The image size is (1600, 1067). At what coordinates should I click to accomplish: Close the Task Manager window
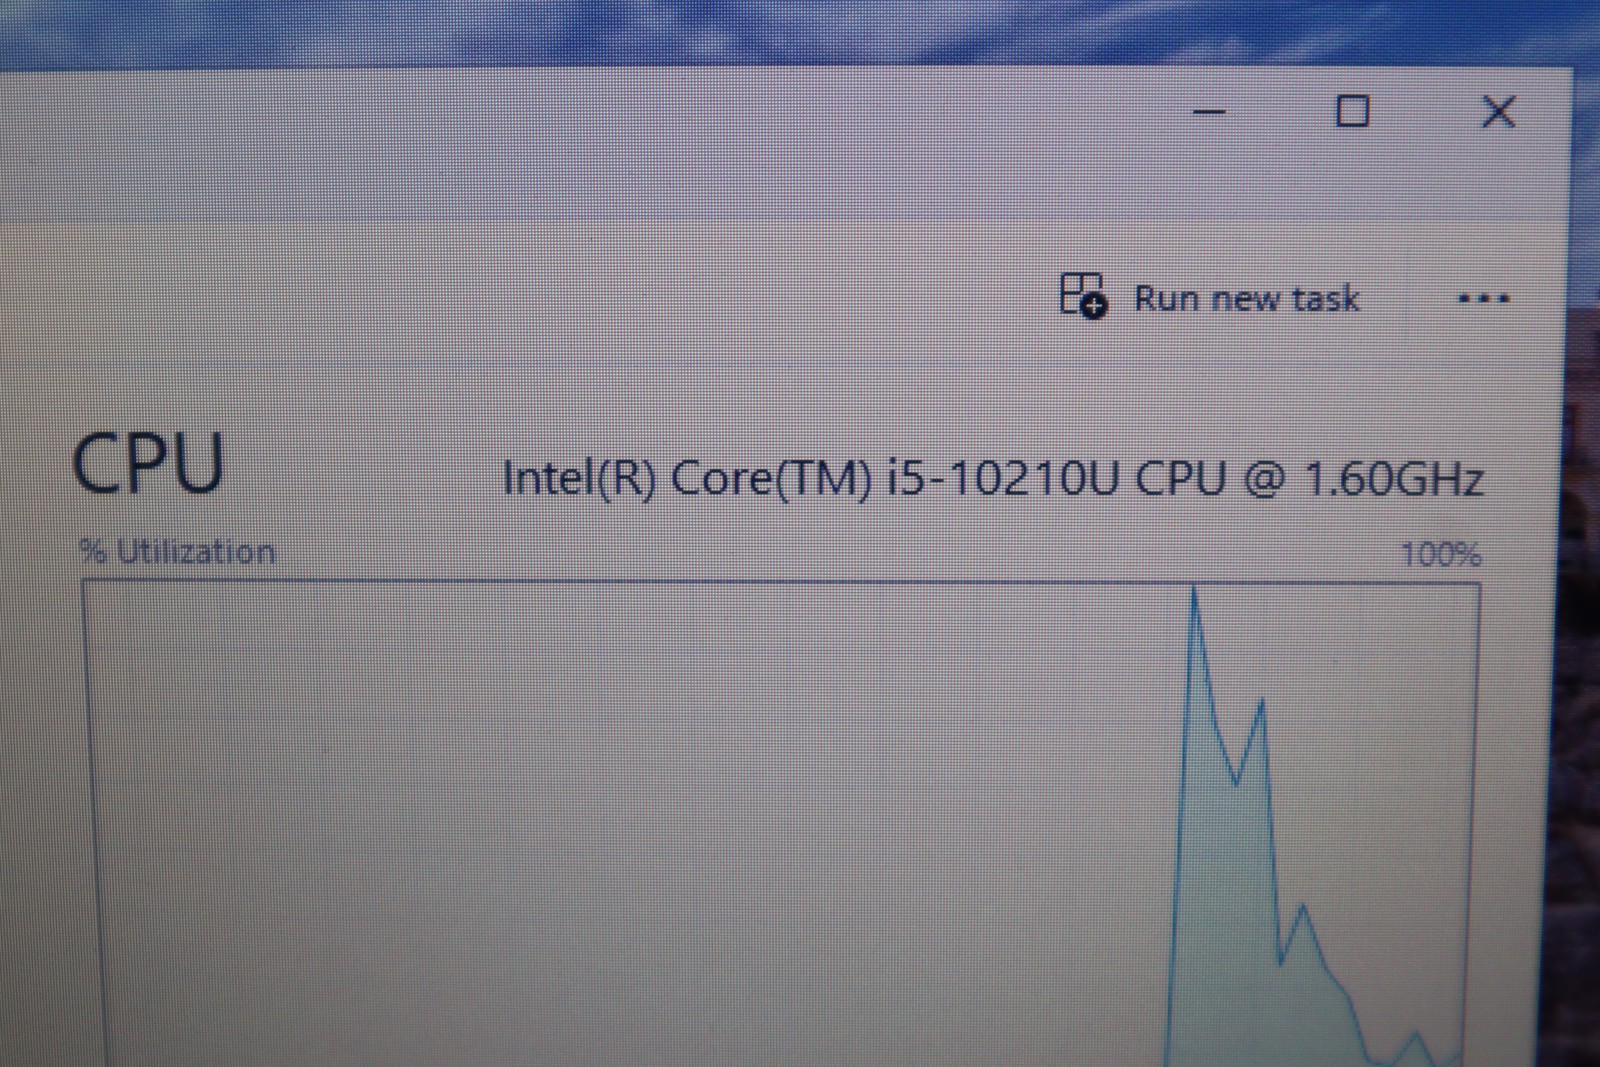[x=1498, y=111]
